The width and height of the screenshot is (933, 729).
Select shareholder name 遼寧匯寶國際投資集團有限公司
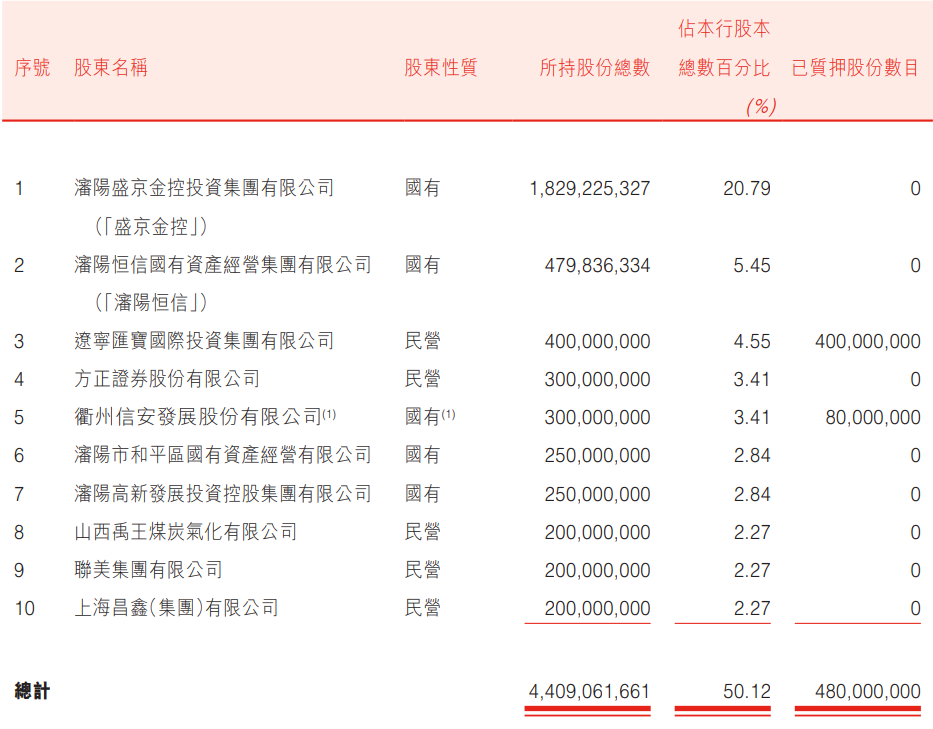(204, 341)
